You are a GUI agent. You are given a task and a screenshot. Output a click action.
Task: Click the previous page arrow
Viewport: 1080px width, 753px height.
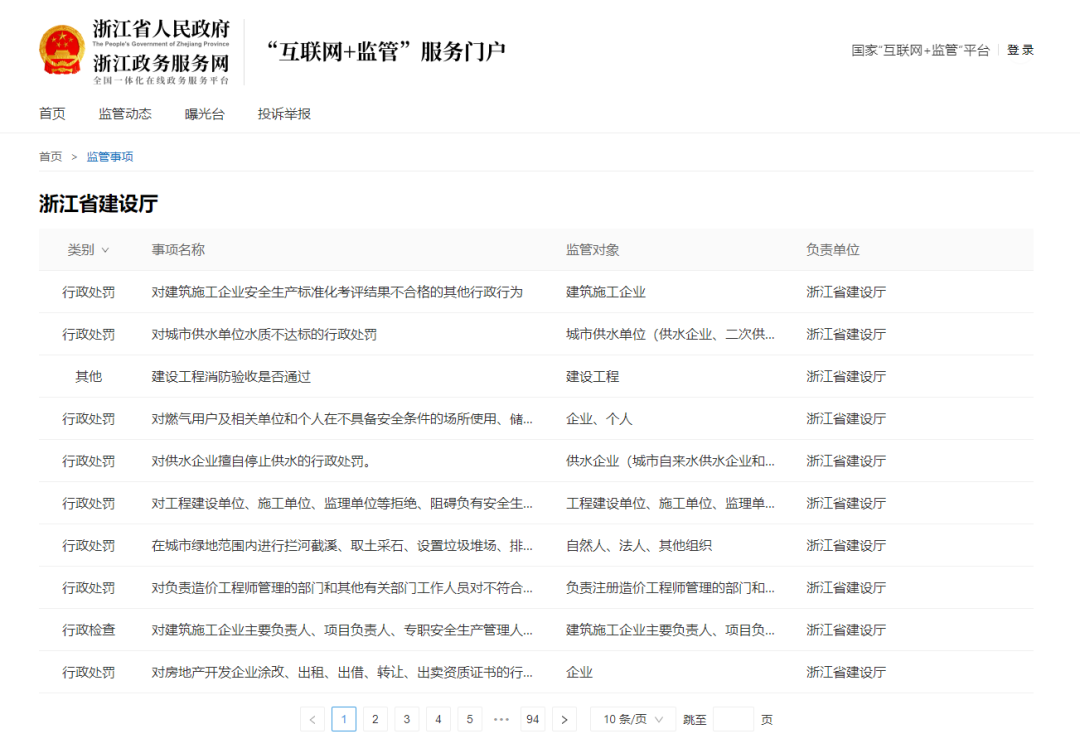pos(312,719)
